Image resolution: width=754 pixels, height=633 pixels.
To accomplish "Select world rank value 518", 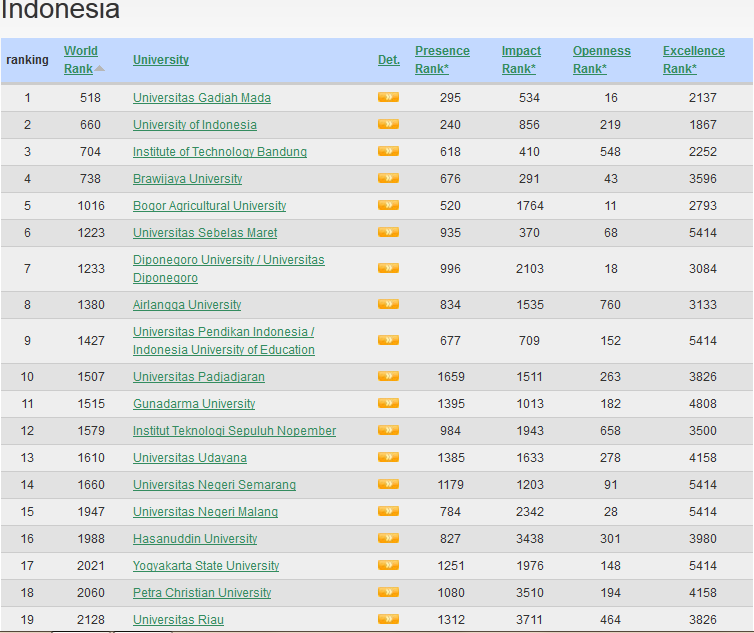I will [90, 98].
